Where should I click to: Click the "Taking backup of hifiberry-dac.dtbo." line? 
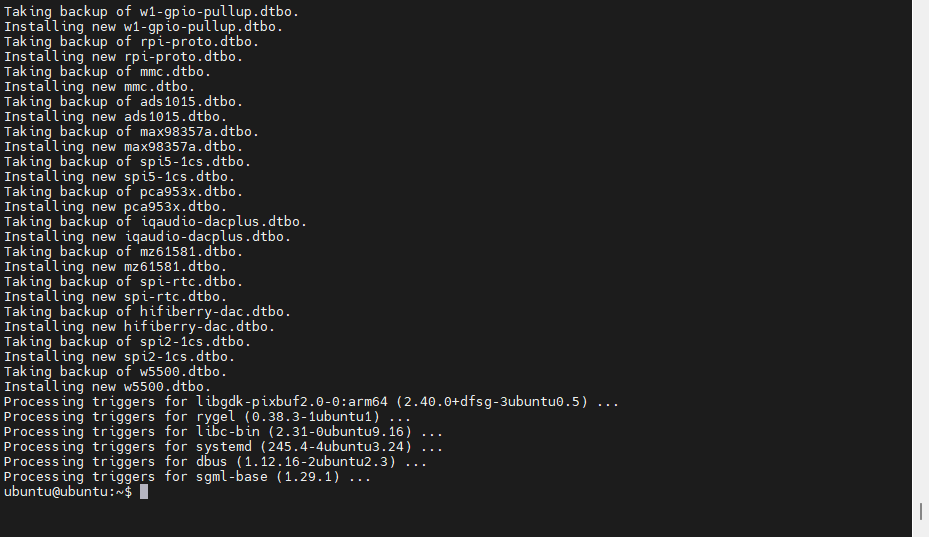tap(147, 312)
